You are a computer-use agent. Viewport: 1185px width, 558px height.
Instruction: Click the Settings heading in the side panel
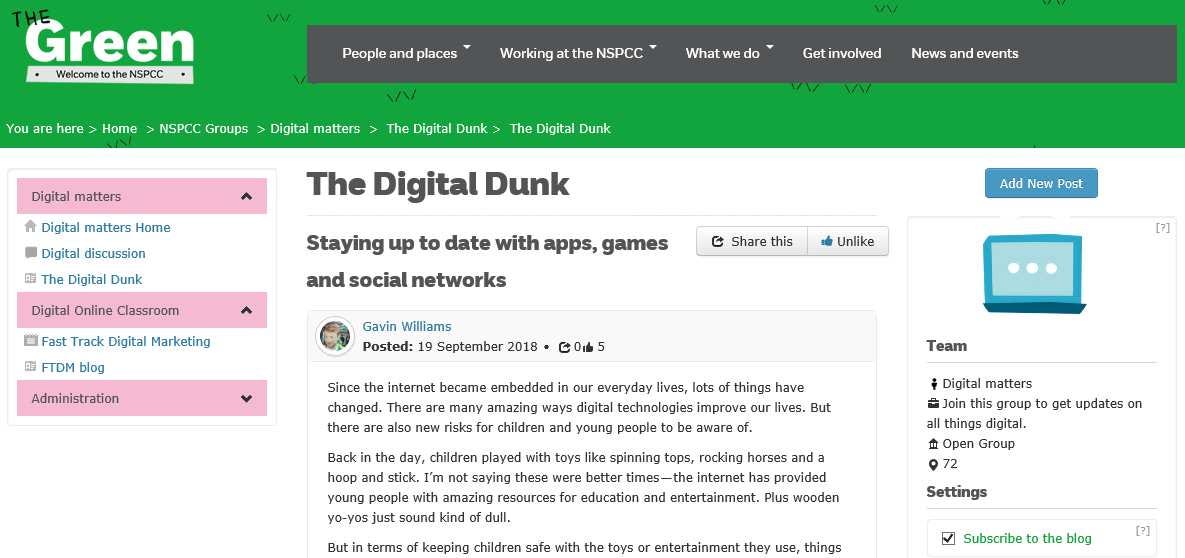pos(957,491)
